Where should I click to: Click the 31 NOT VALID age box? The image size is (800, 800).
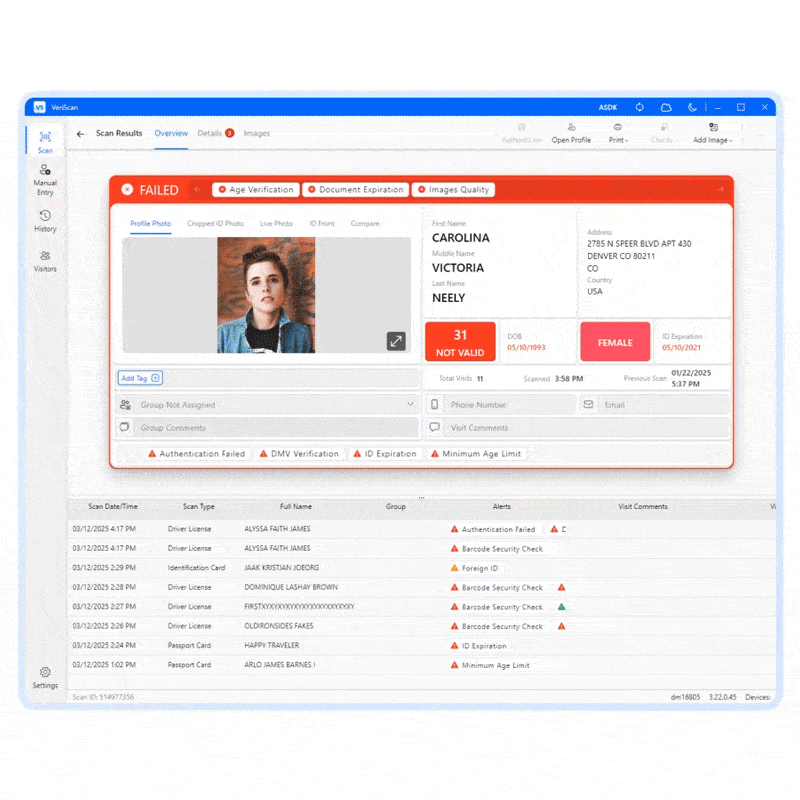point(460,341)
